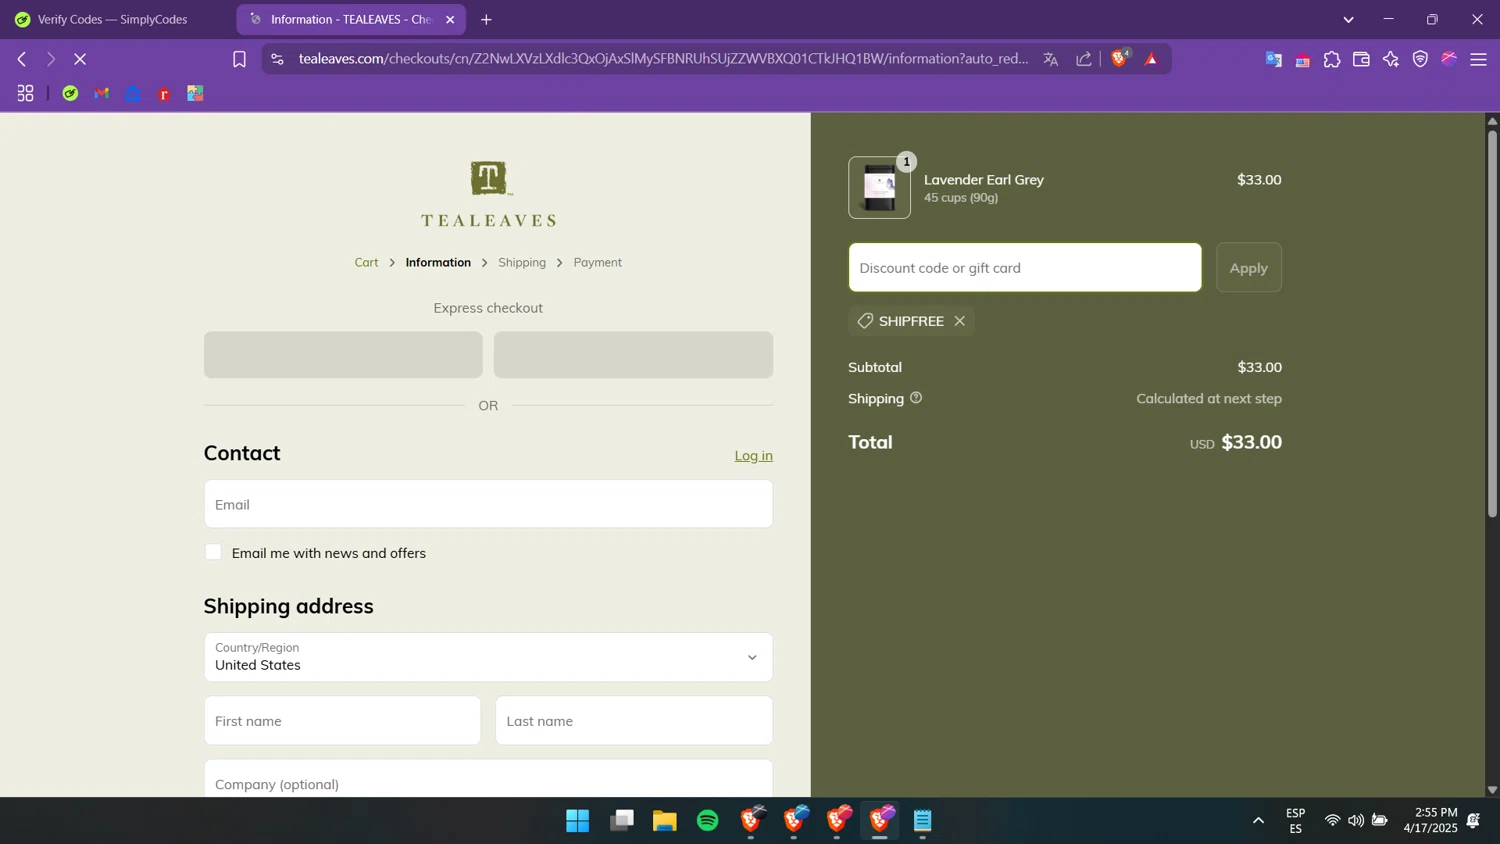The height and width of the screenshot is (844, 1500).
Task: Click the Log in link
Action: tap(753, 455)
